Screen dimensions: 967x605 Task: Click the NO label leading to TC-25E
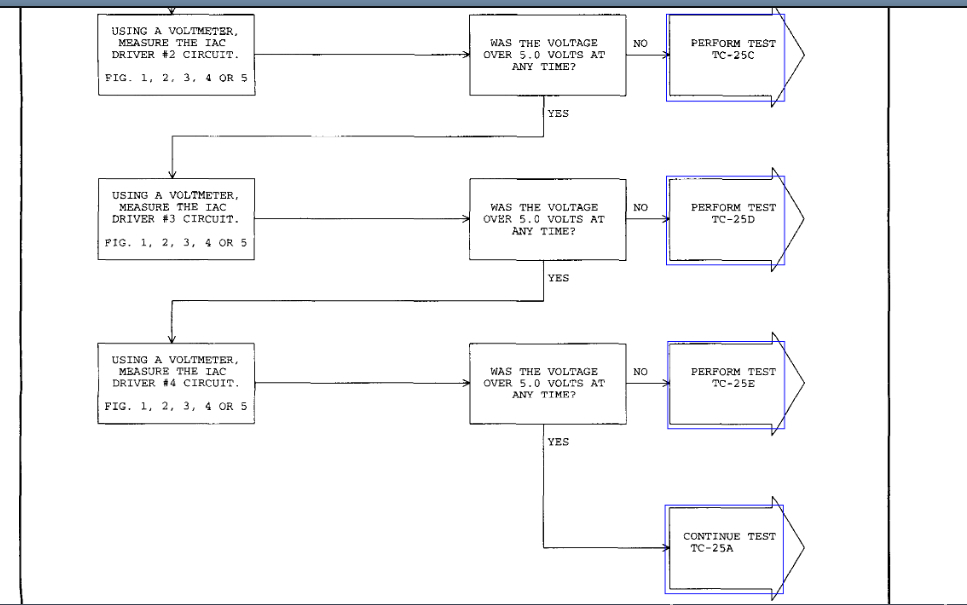click(640, 372)
